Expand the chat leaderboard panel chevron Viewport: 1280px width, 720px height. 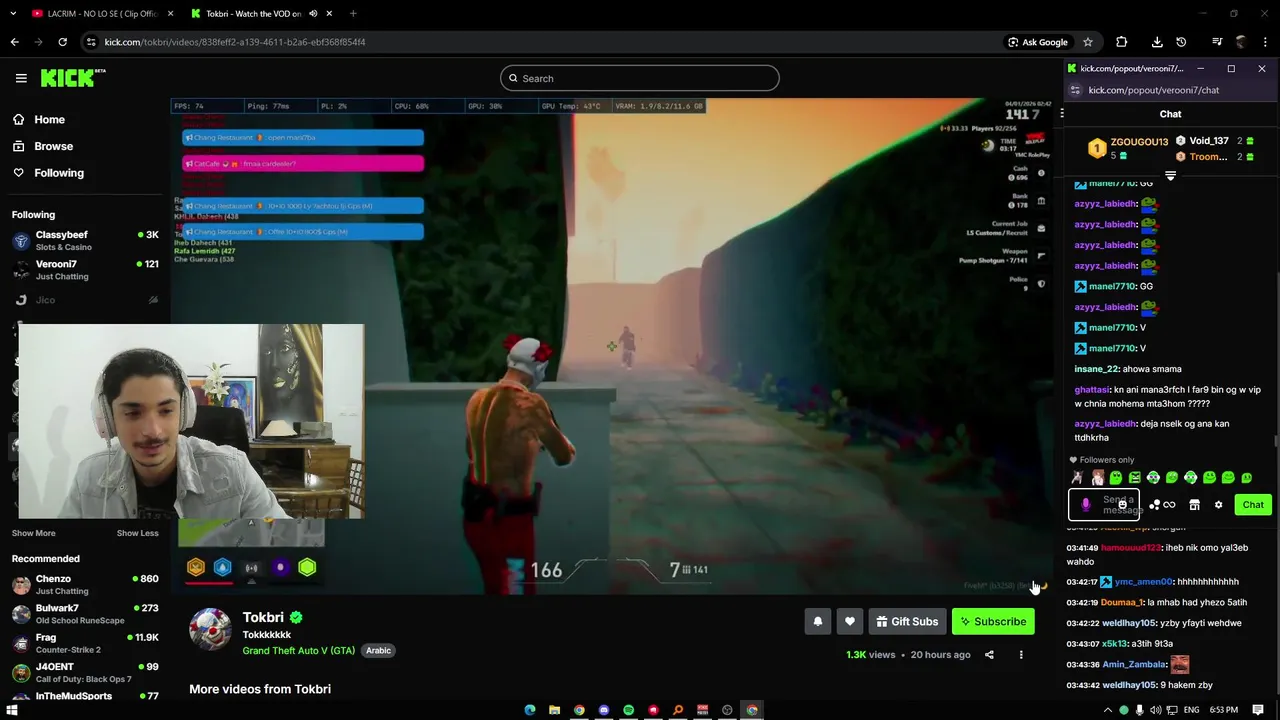1170,176
